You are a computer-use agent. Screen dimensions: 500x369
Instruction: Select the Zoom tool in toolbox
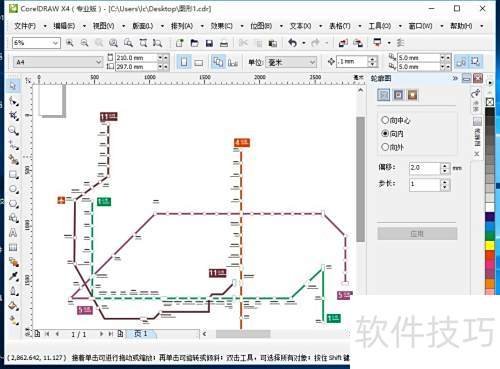pyautogui.click(x=13, y=130)
